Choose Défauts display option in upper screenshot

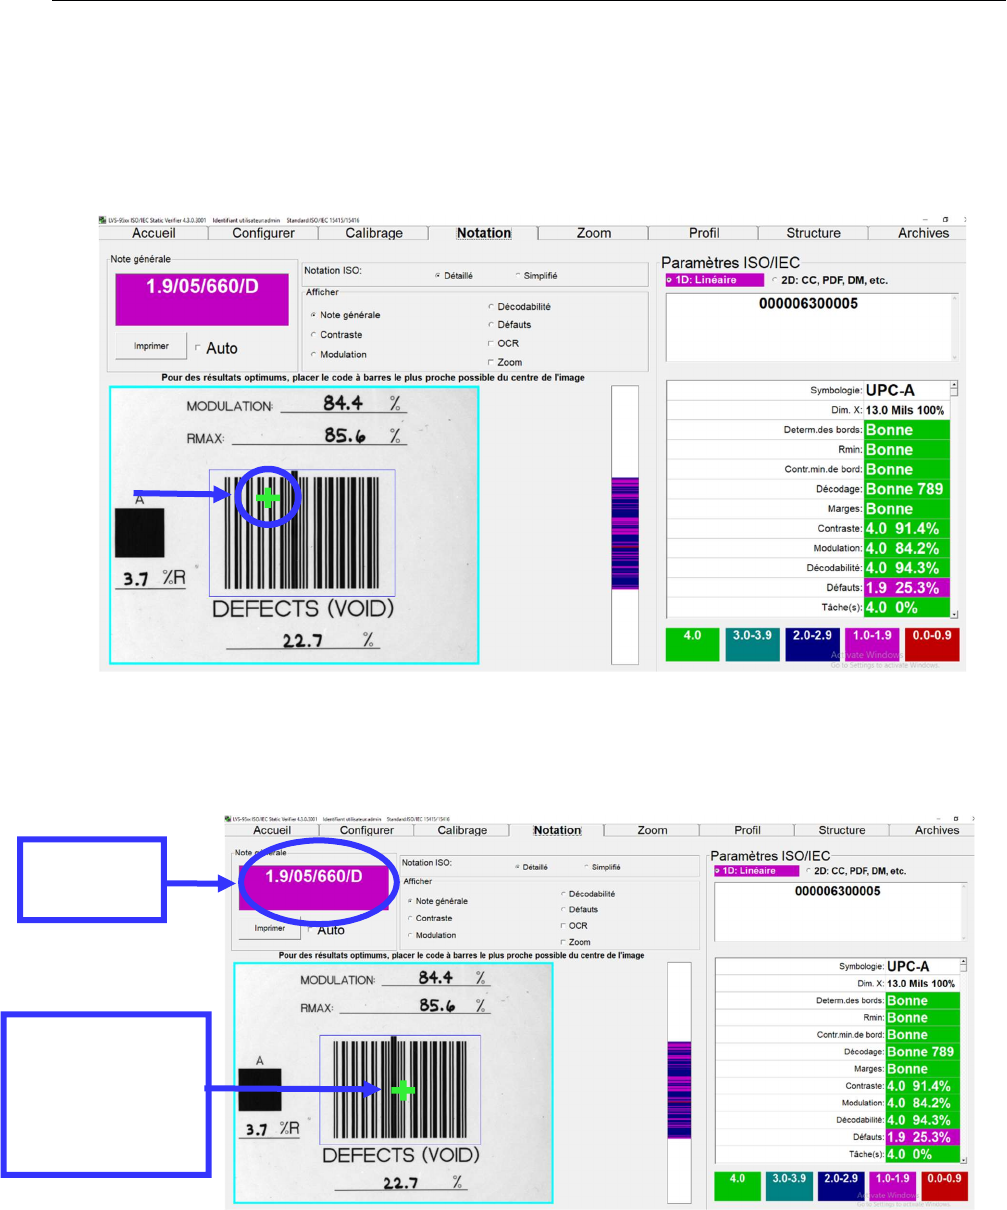[508, 325]
